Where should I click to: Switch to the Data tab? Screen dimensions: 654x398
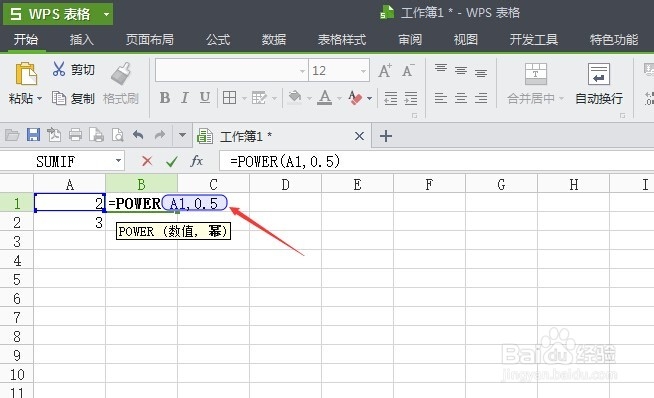pyautogui.click(x=274, y=40)
